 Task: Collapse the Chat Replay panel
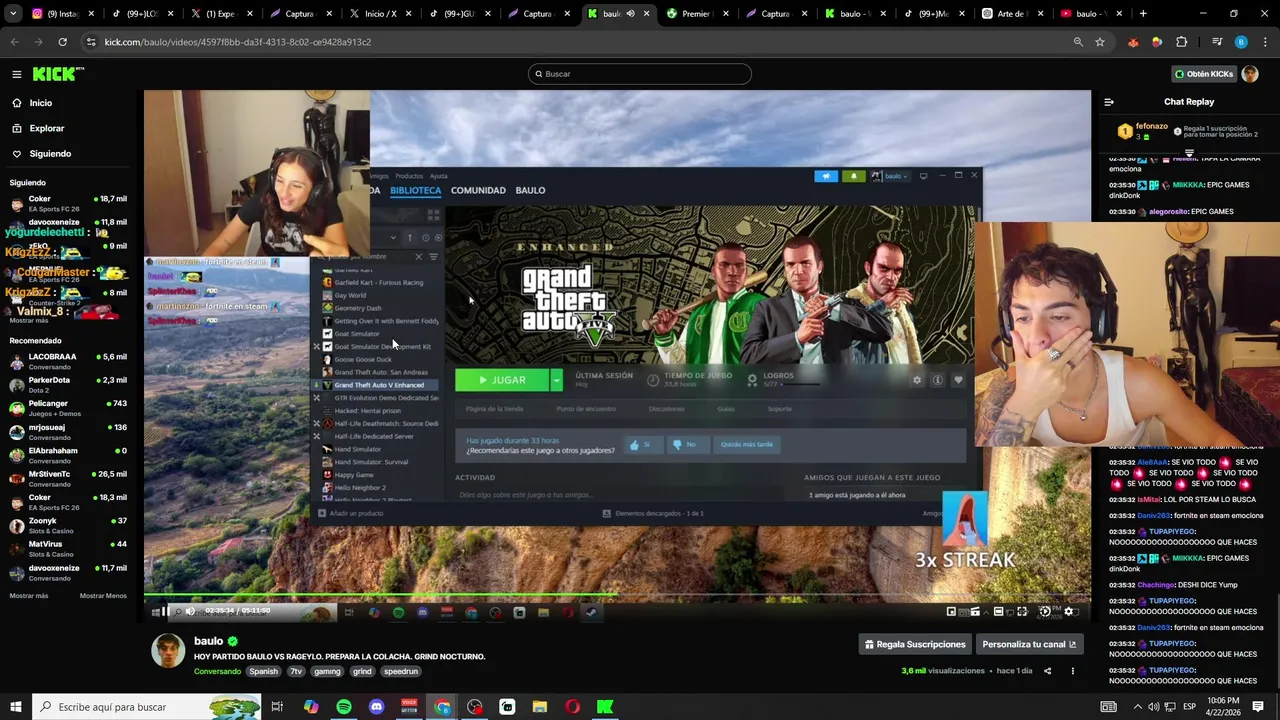coord(1108,102)
